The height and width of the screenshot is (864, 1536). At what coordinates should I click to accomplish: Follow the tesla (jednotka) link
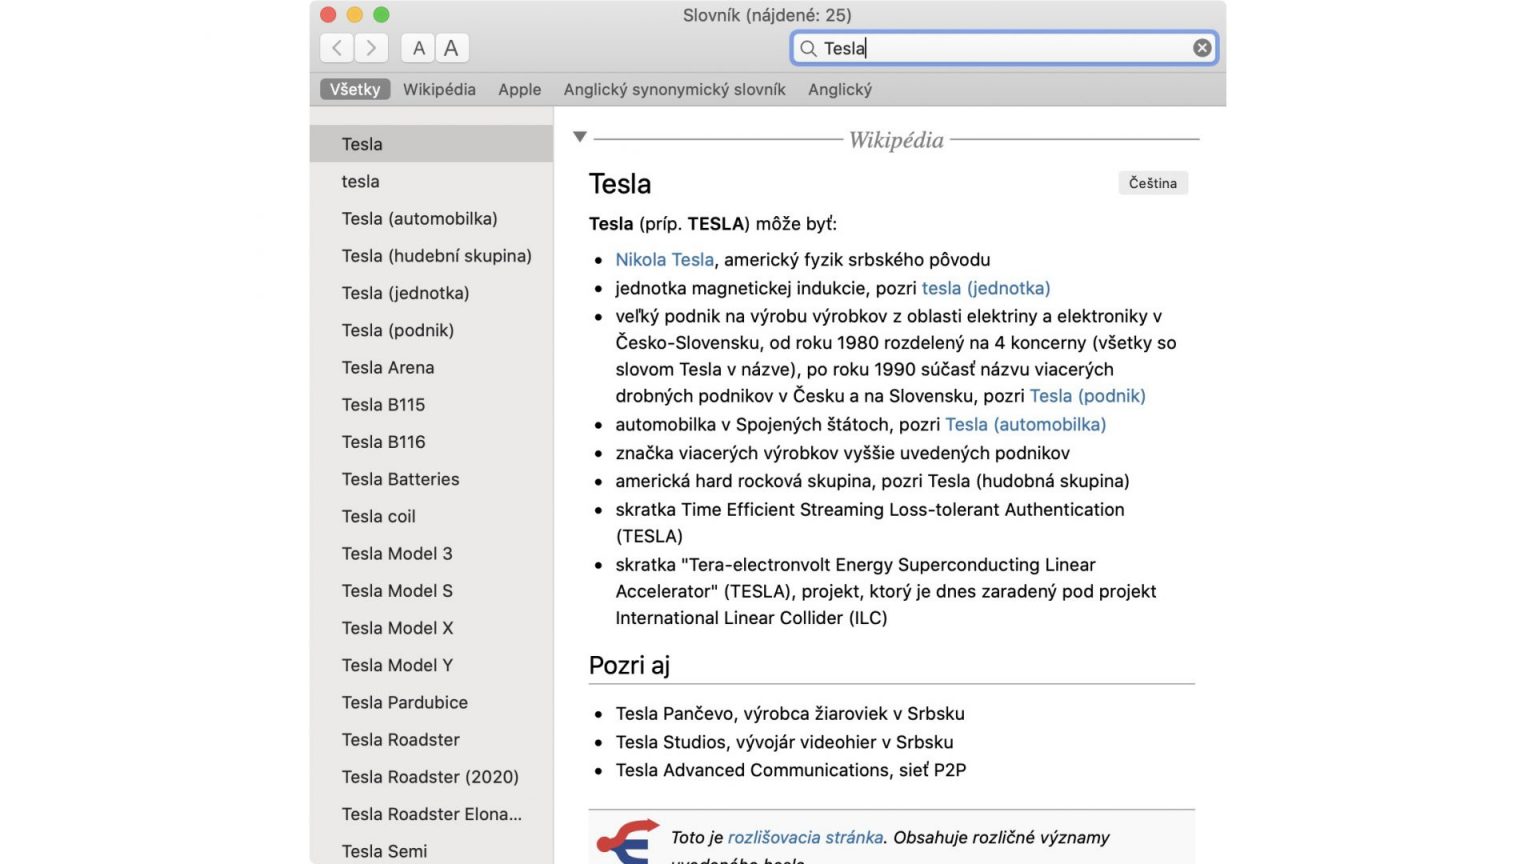click(986, 288)
